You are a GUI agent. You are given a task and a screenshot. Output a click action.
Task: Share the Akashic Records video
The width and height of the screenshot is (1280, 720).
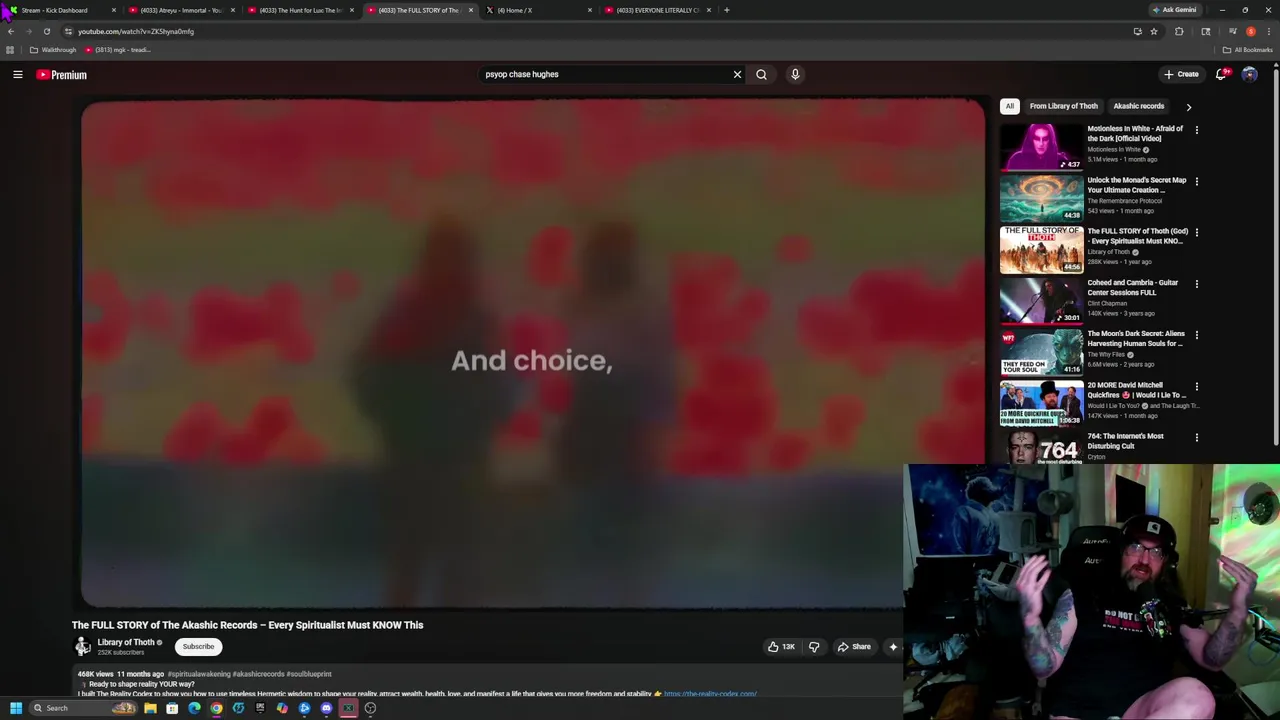[854, 647]
